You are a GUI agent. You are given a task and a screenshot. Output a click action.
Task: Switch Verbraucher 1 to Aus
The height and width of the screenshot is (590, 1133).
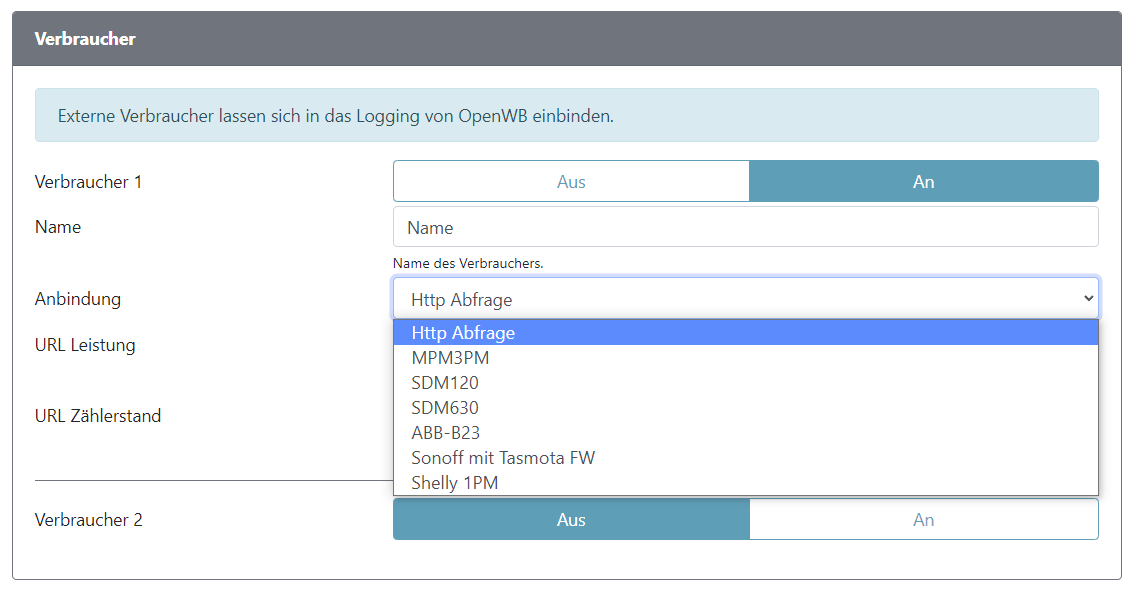coord(571,182)
